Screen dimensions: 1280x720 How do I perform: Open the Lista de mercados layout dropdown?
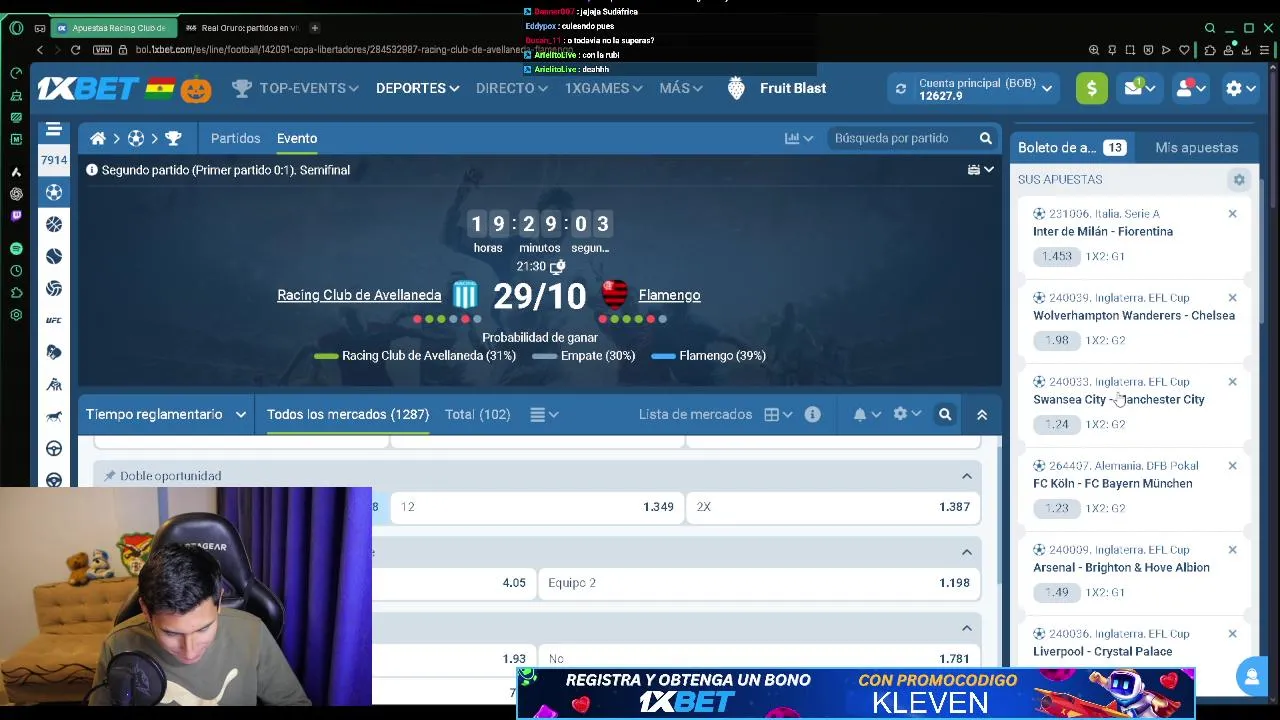[778, 414]
